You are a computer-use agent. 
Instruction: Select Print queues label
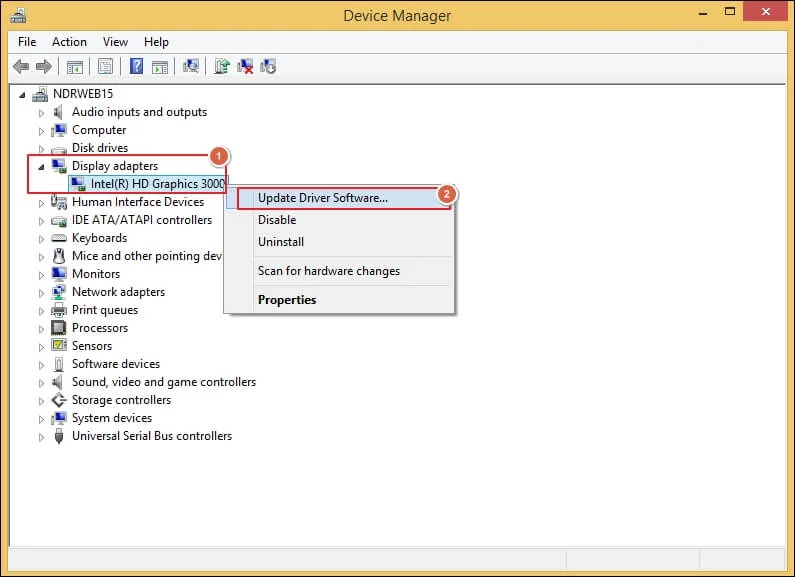tap(105, 310)
